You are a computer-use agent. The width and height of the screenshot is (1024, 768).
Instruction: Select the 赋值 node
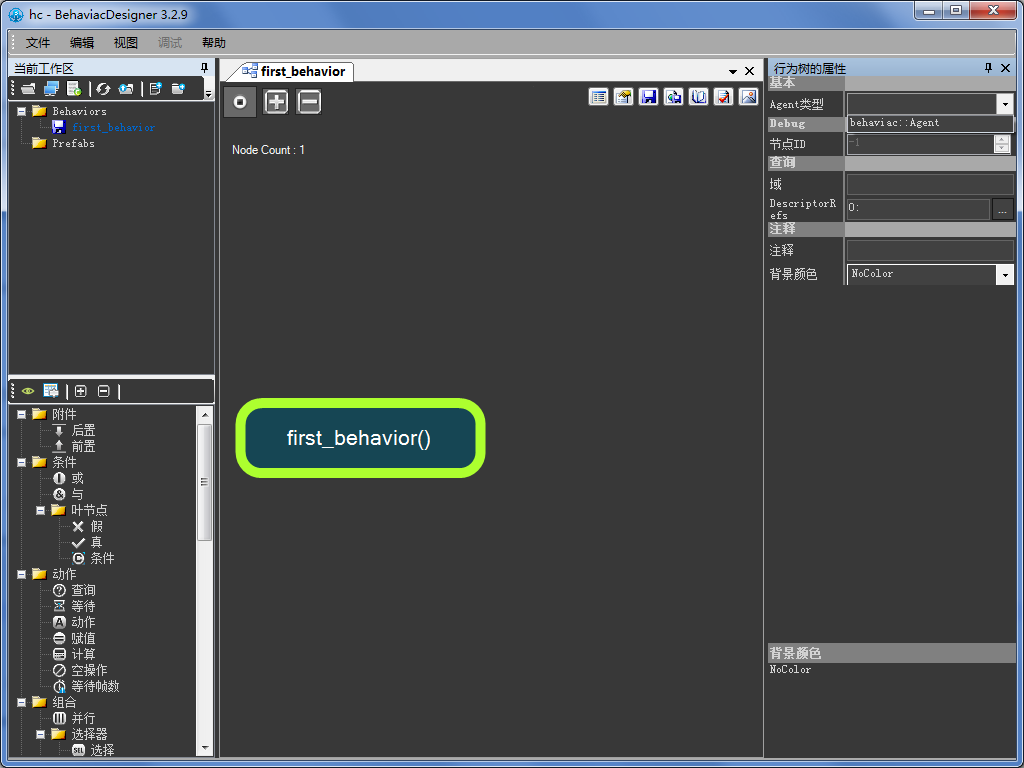[x=83, y=638]
